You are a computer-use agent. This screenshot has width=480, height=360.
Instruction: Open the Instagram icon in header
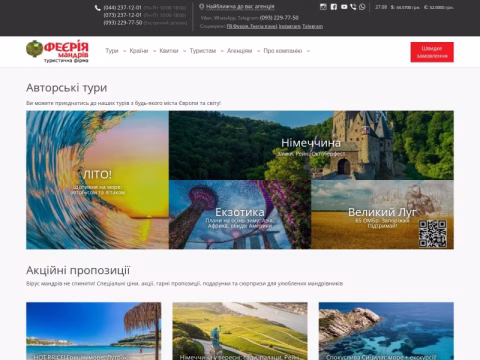323,7
